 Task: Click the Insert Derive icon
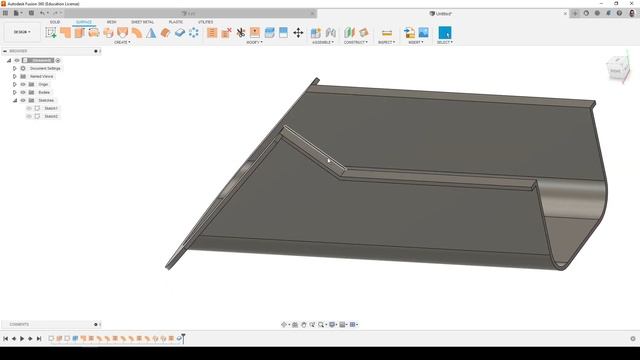click(409, 33)
